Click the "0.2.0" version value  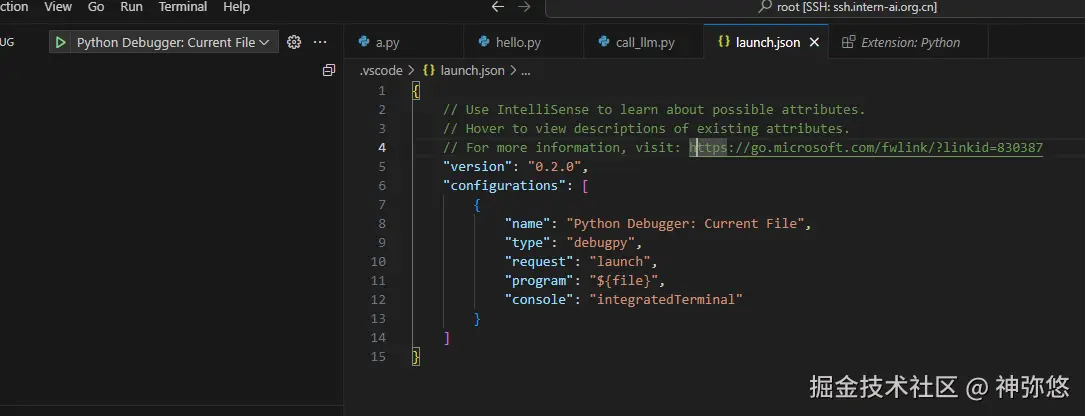pyautogui.click(x=555, y=167)
